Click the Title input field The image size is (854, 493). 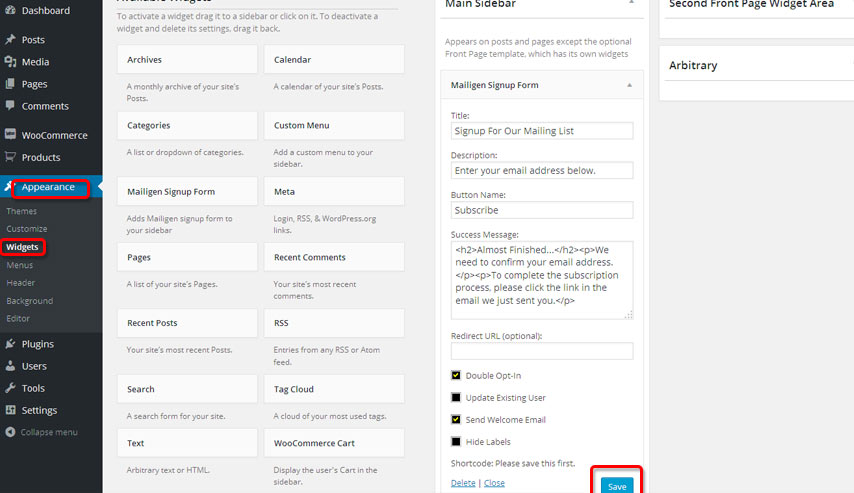tap(542, 131)
